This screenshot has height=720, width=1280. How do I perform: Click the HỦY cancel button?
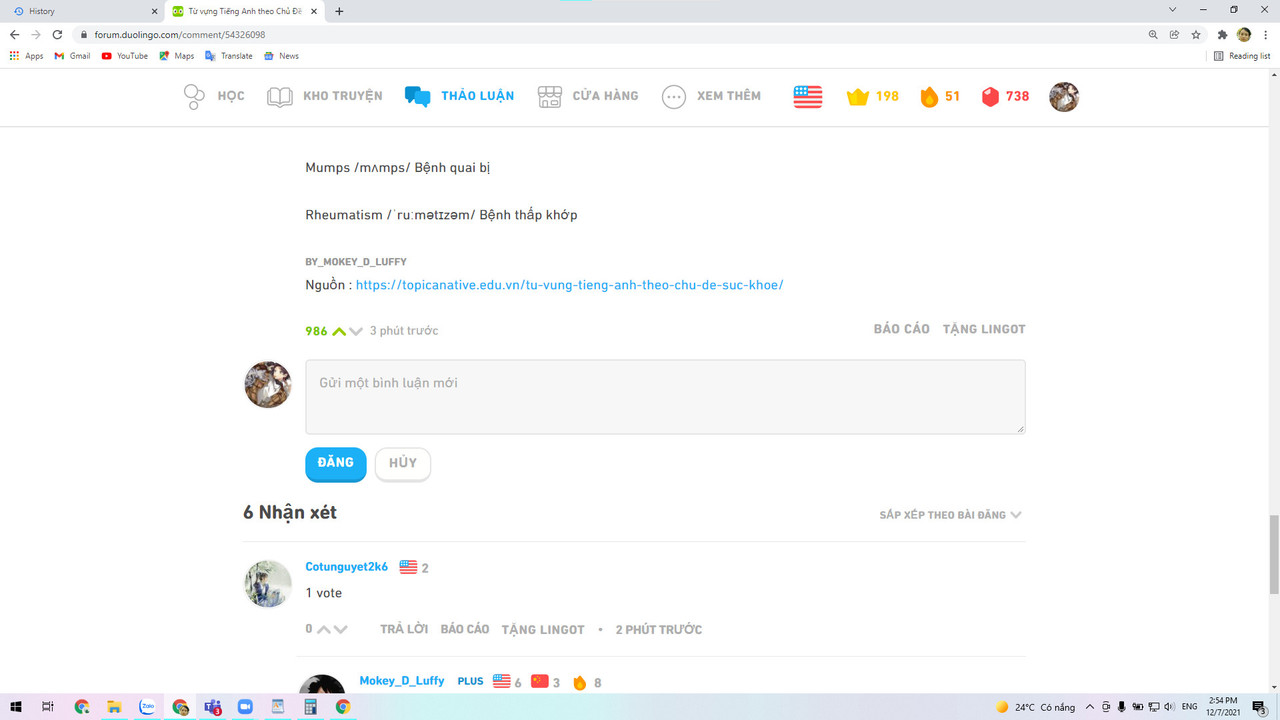pyautogui.click(x=403, y=464)
